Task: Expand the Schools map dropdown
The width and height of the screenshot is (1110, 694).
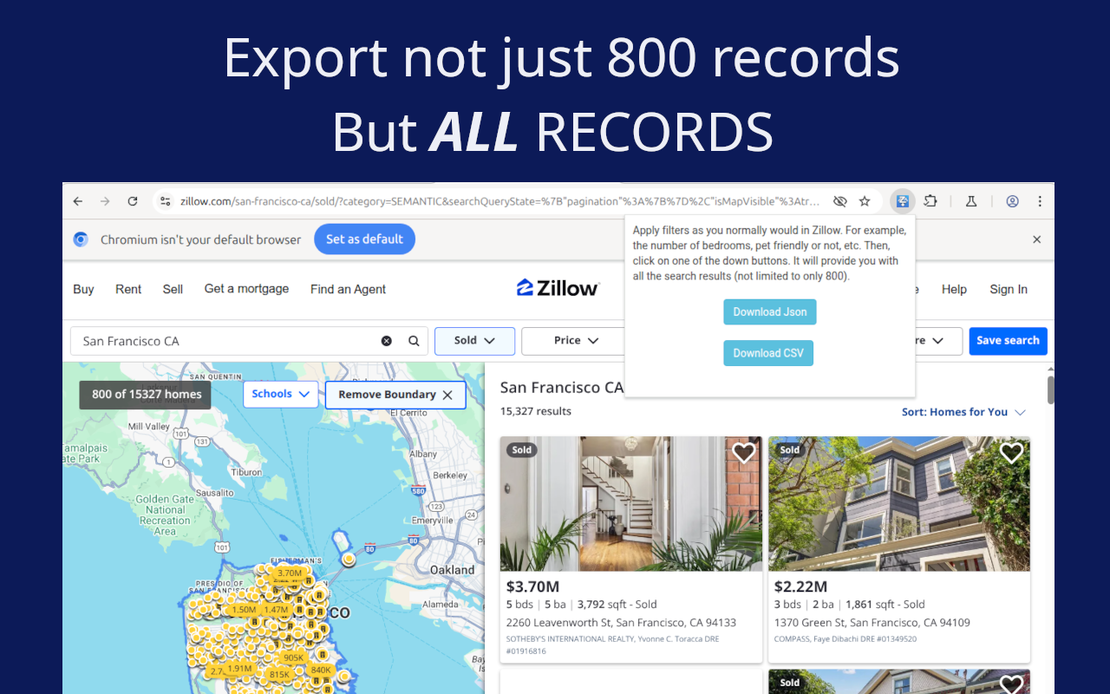Action: (280, 394)
